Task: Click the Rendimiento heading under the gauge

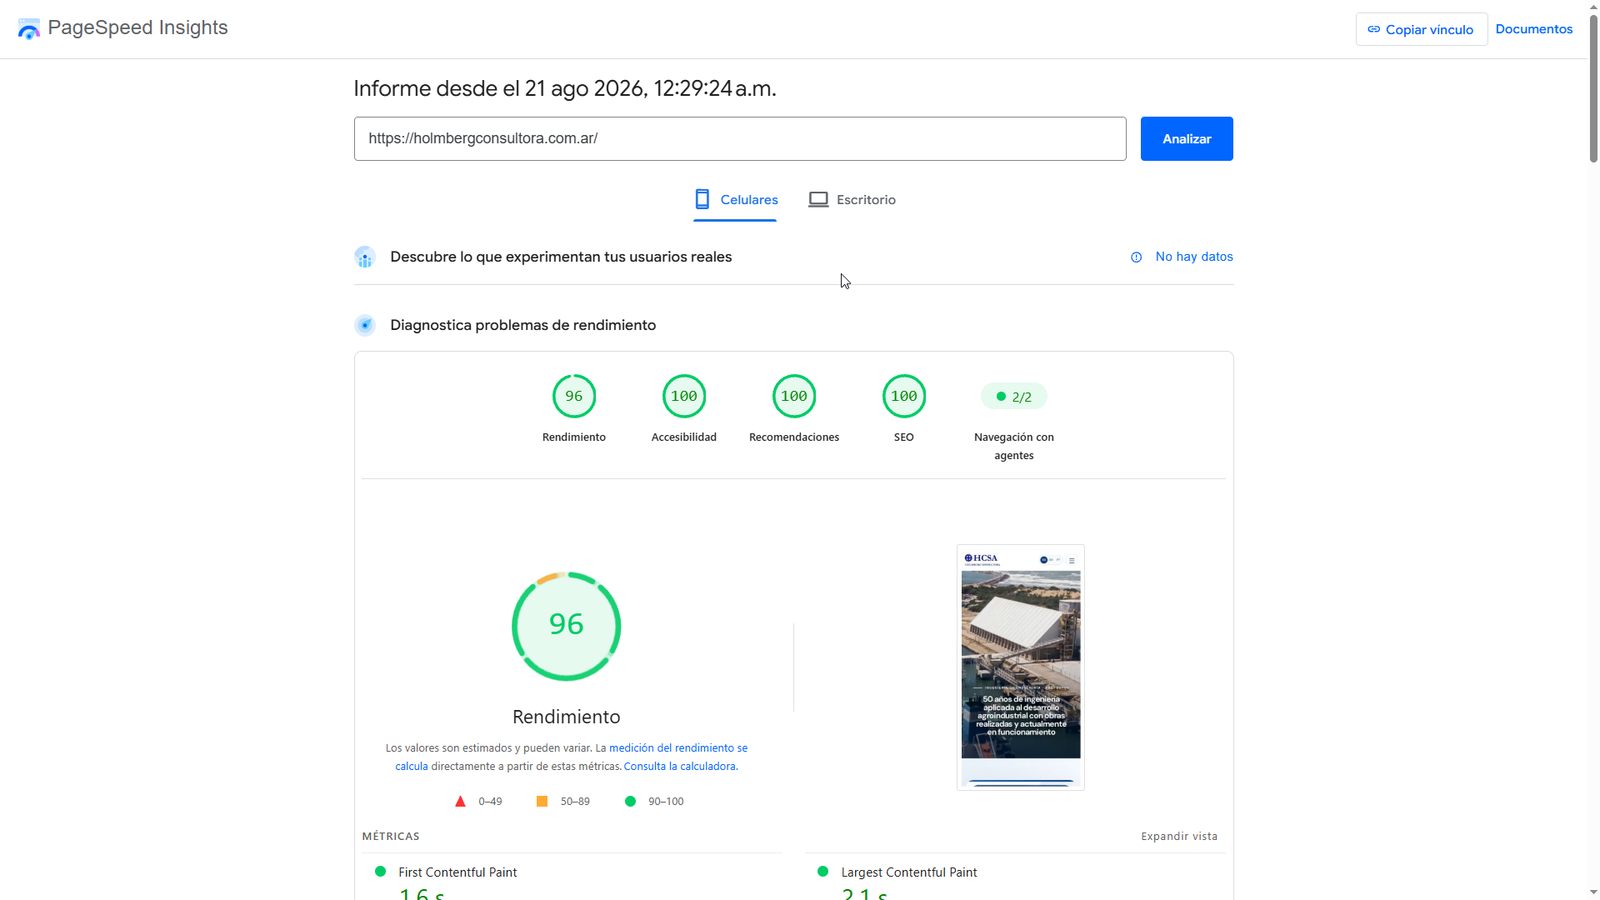Action: tap(566, 717)
